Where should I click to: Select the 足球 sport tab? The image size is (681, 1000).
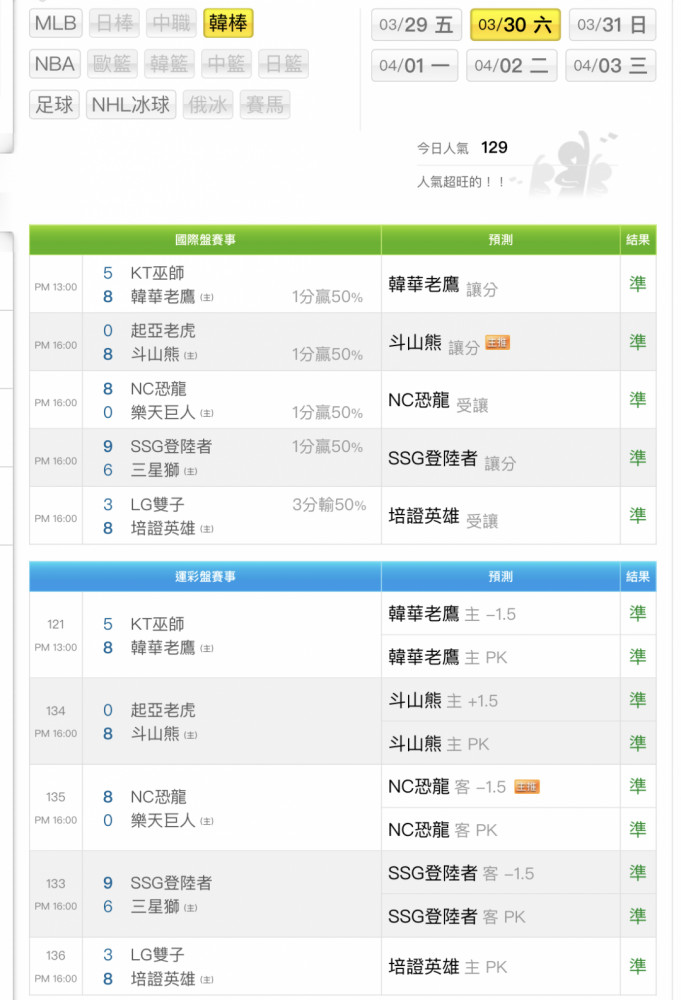54,105
